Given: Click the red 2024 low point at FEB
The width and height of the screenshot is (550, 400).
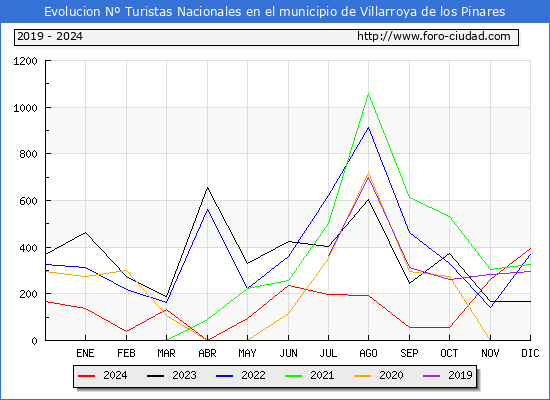Looking at the screenshot, I should pyautogui.click(x=126, y=331).
